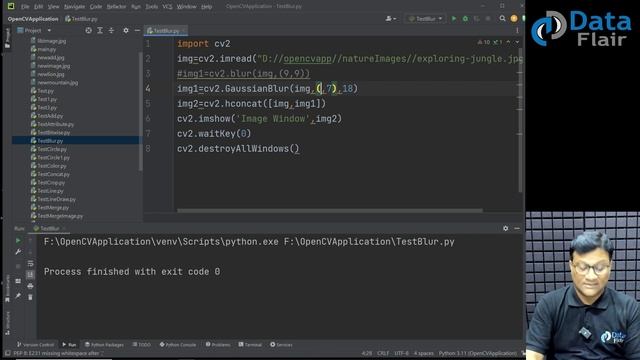Expand all icon in Project panel header

100,31
